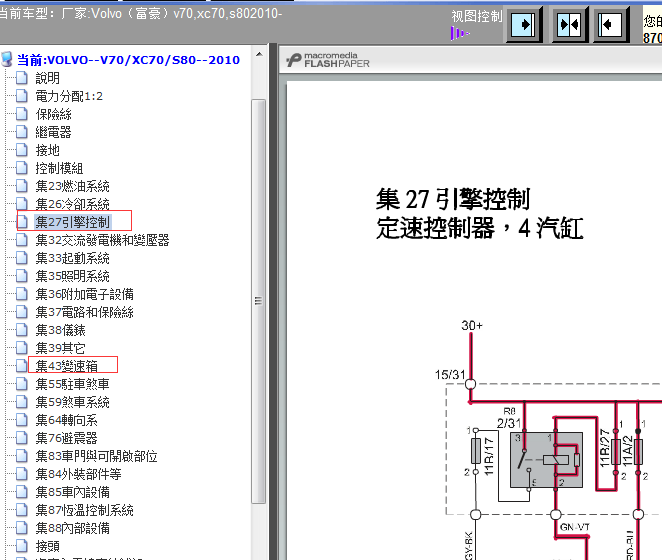Click the 15/31 connector label
Screen dimensions: 662x560
click(450, 375)
